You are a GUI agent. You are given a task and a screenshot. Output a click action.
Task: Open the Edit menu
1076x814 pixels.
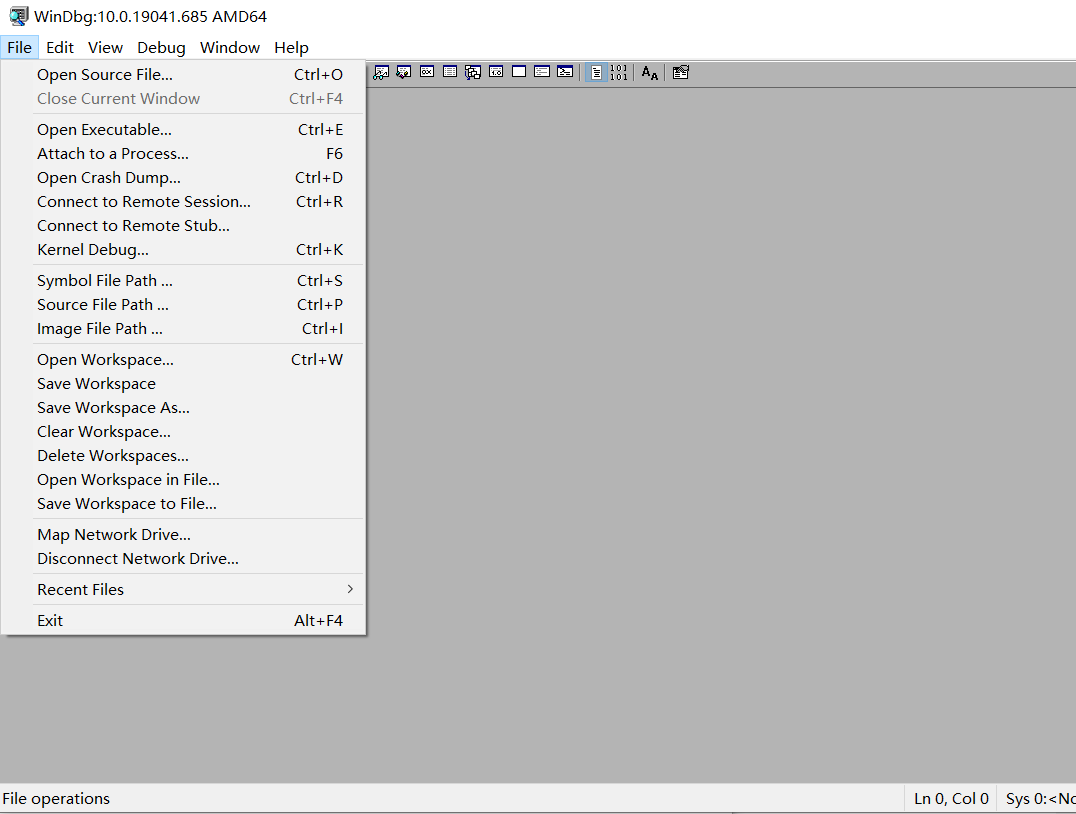point(60,47)
